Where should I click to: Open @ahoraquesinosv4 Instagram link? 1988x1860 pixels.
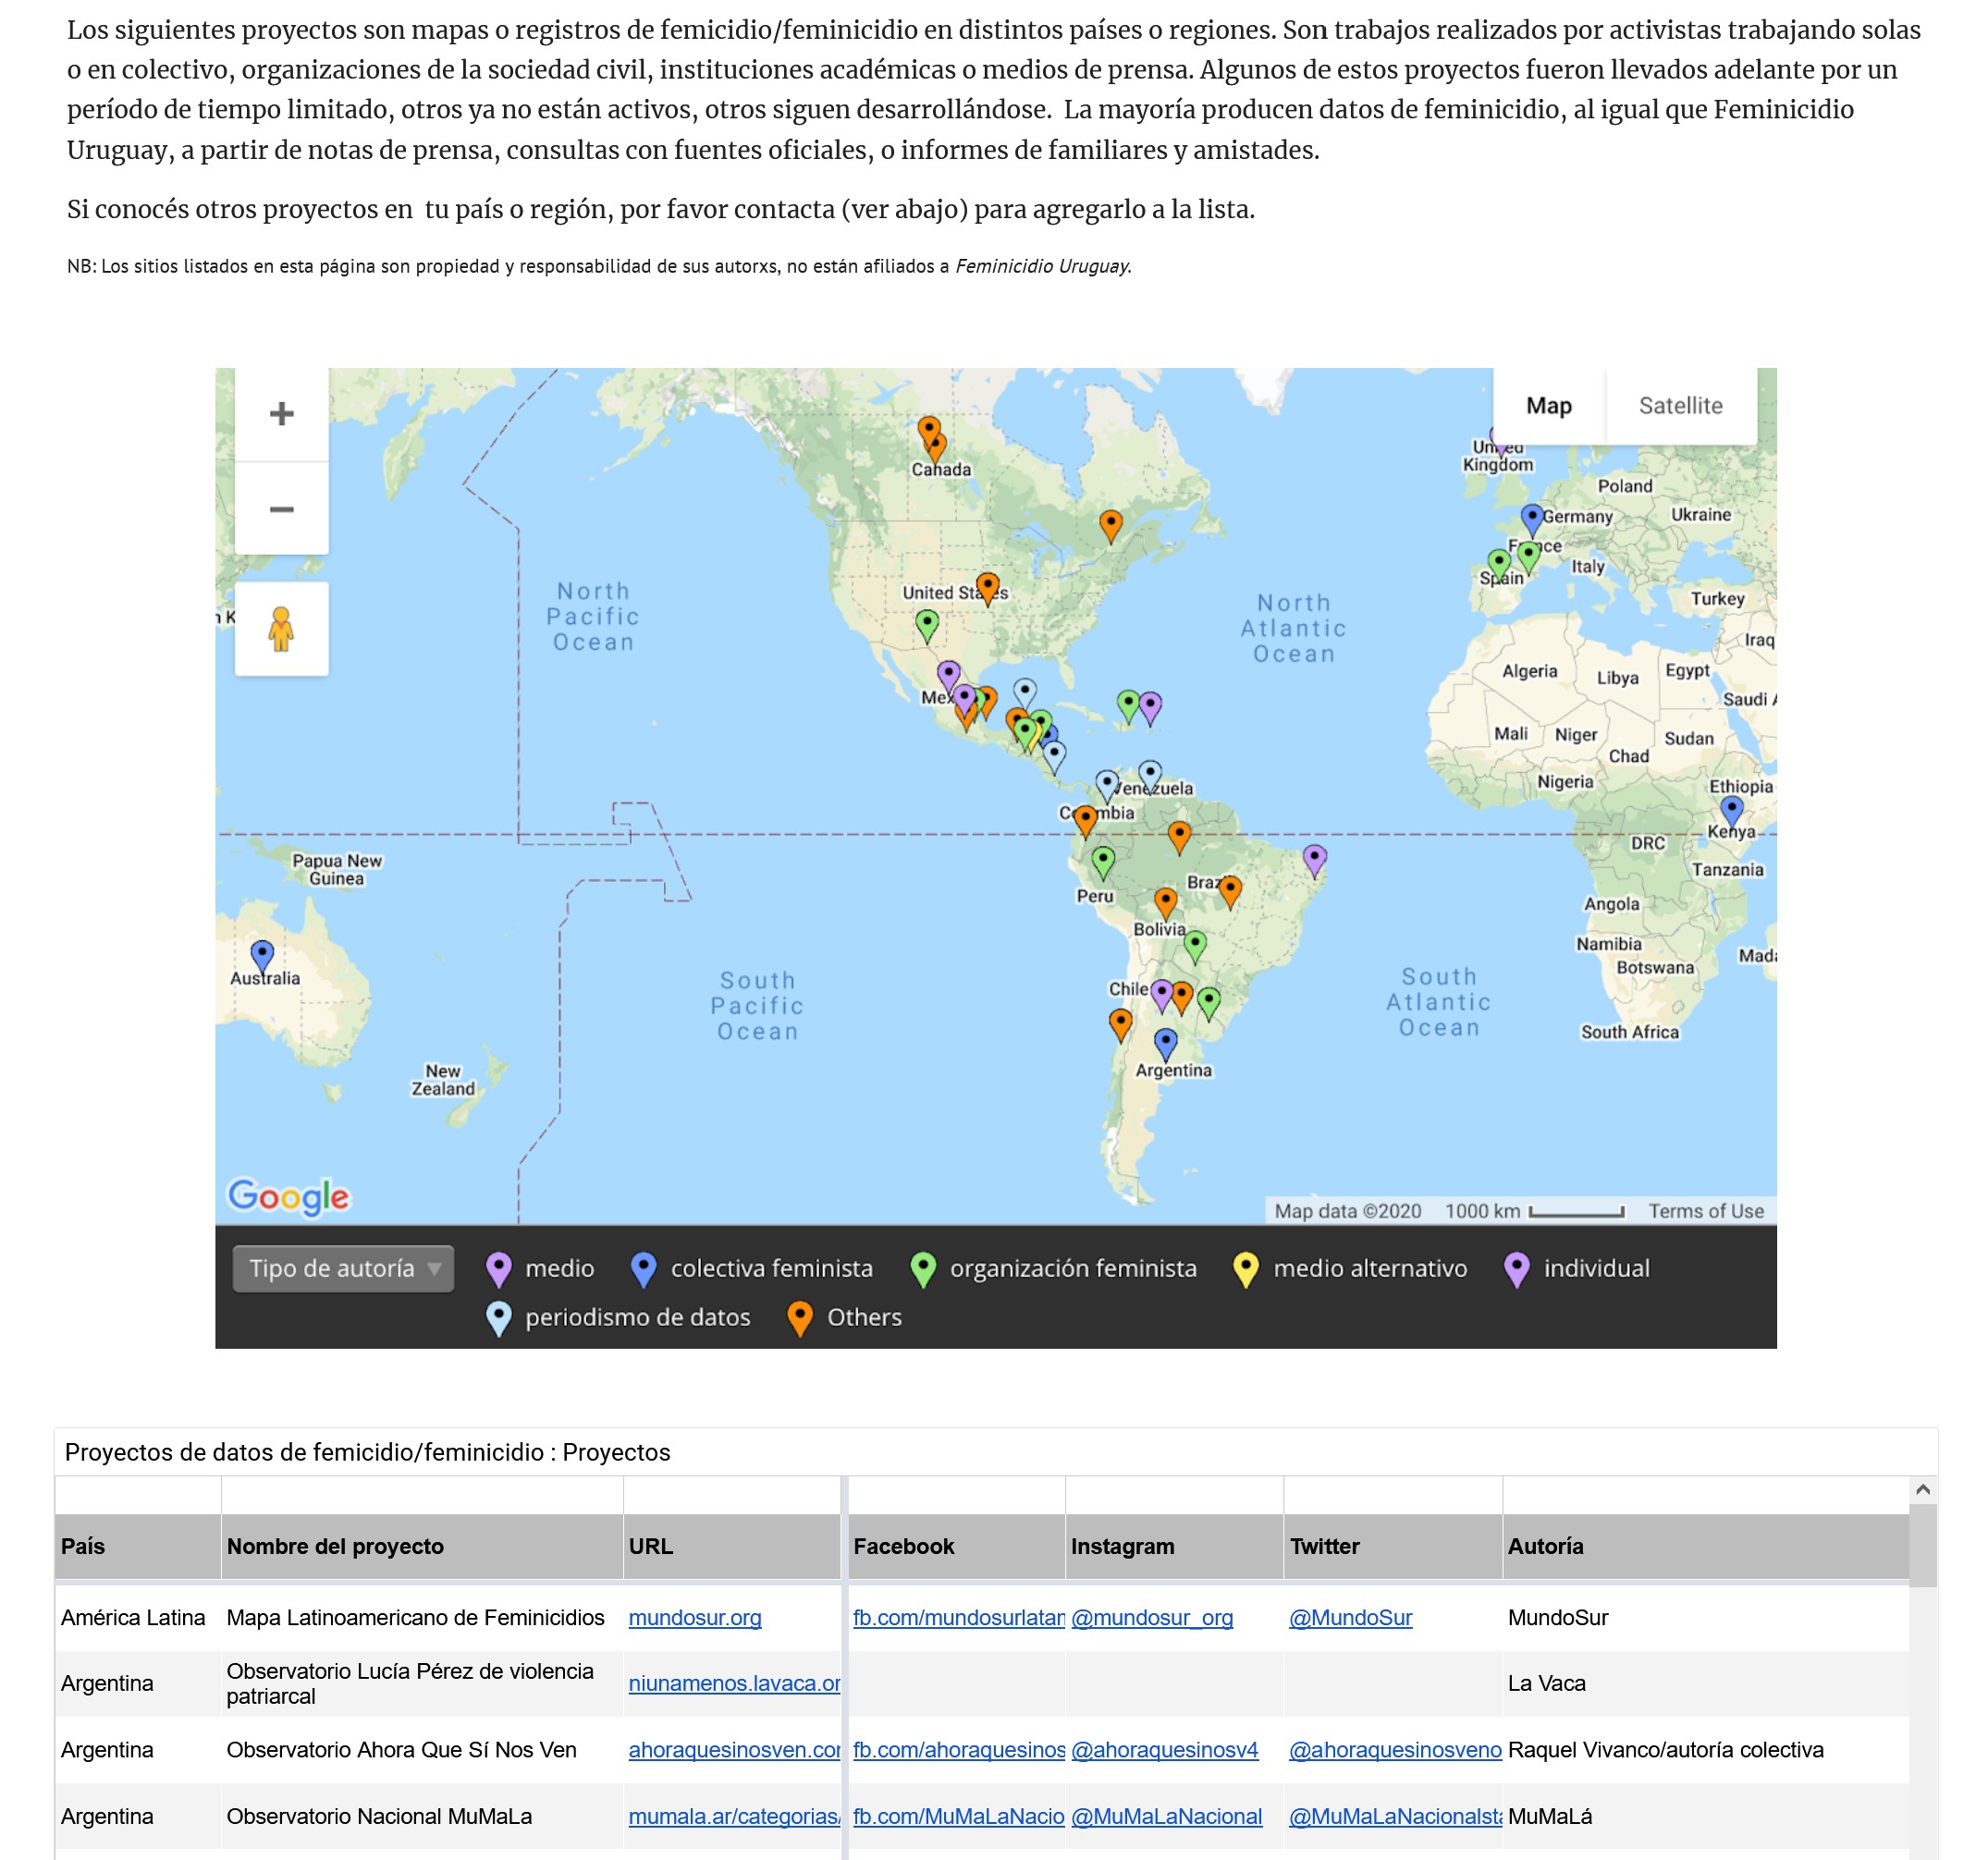[x=1165, y=1750]
